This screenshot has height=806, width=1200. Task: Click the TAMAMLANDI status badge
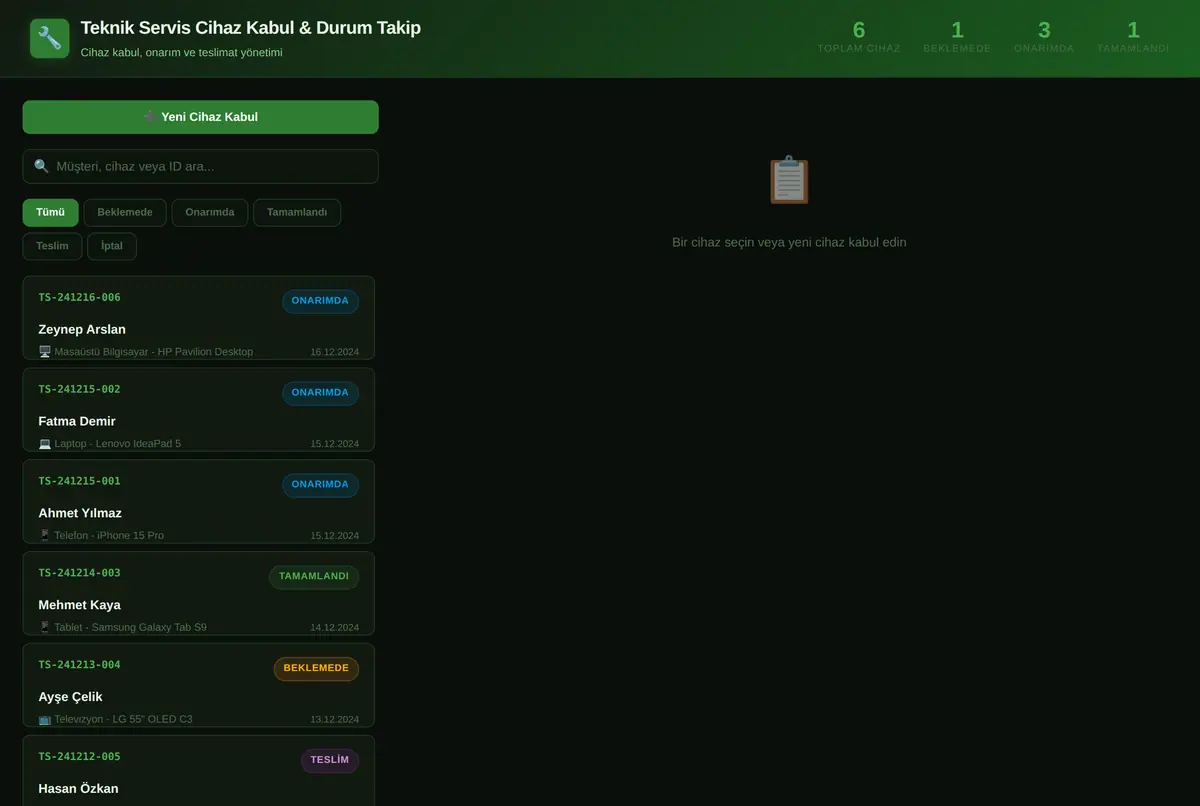pos(314,577)
